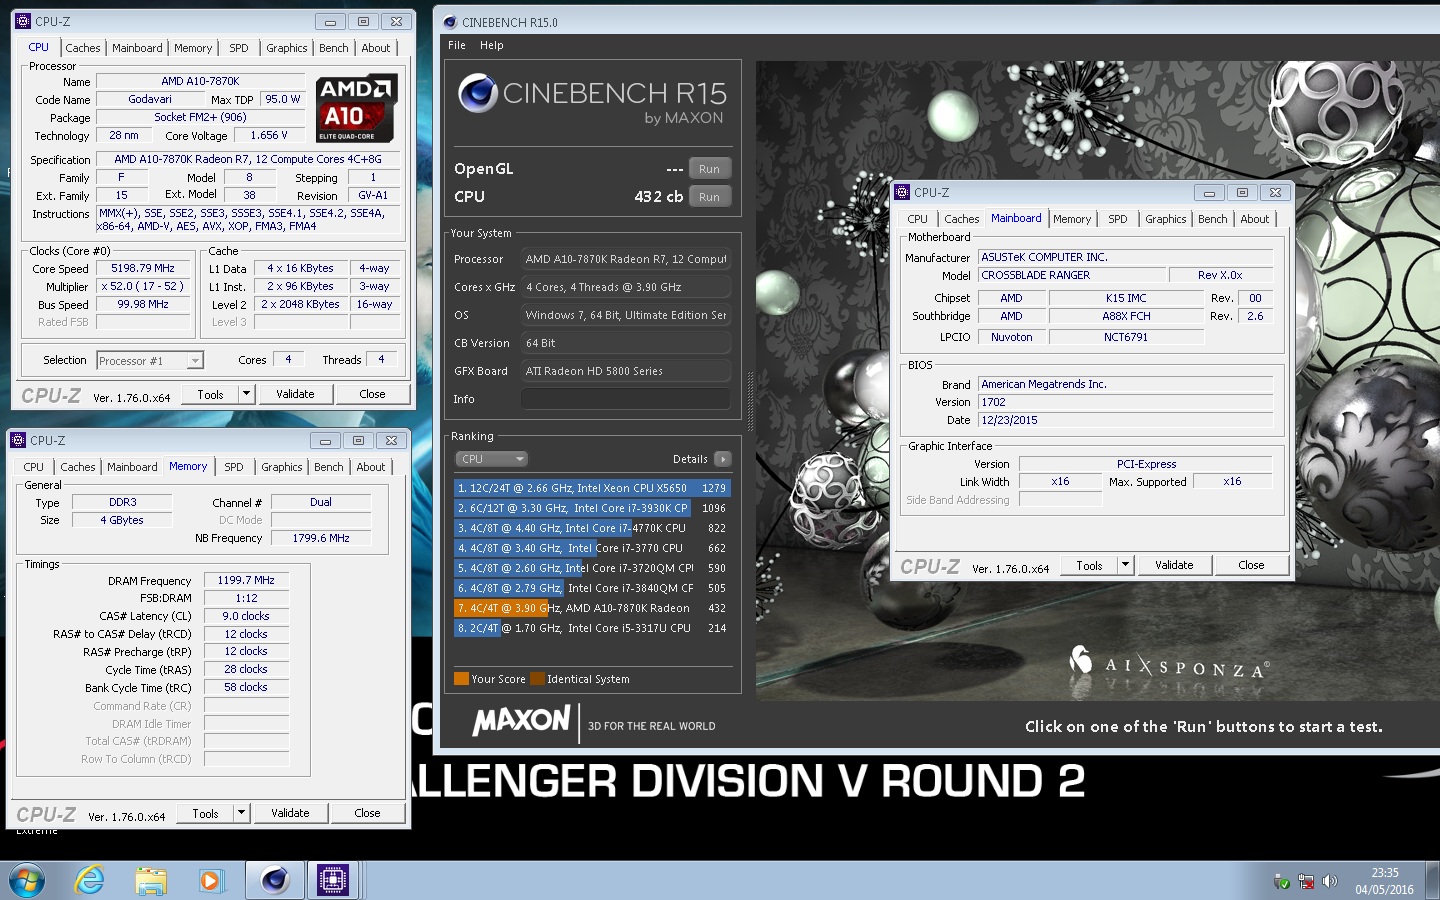The width and height of the screenshot is (1440, 900).
Task: Switch to Cinebench taskbar icon
Action: point(275,880)
